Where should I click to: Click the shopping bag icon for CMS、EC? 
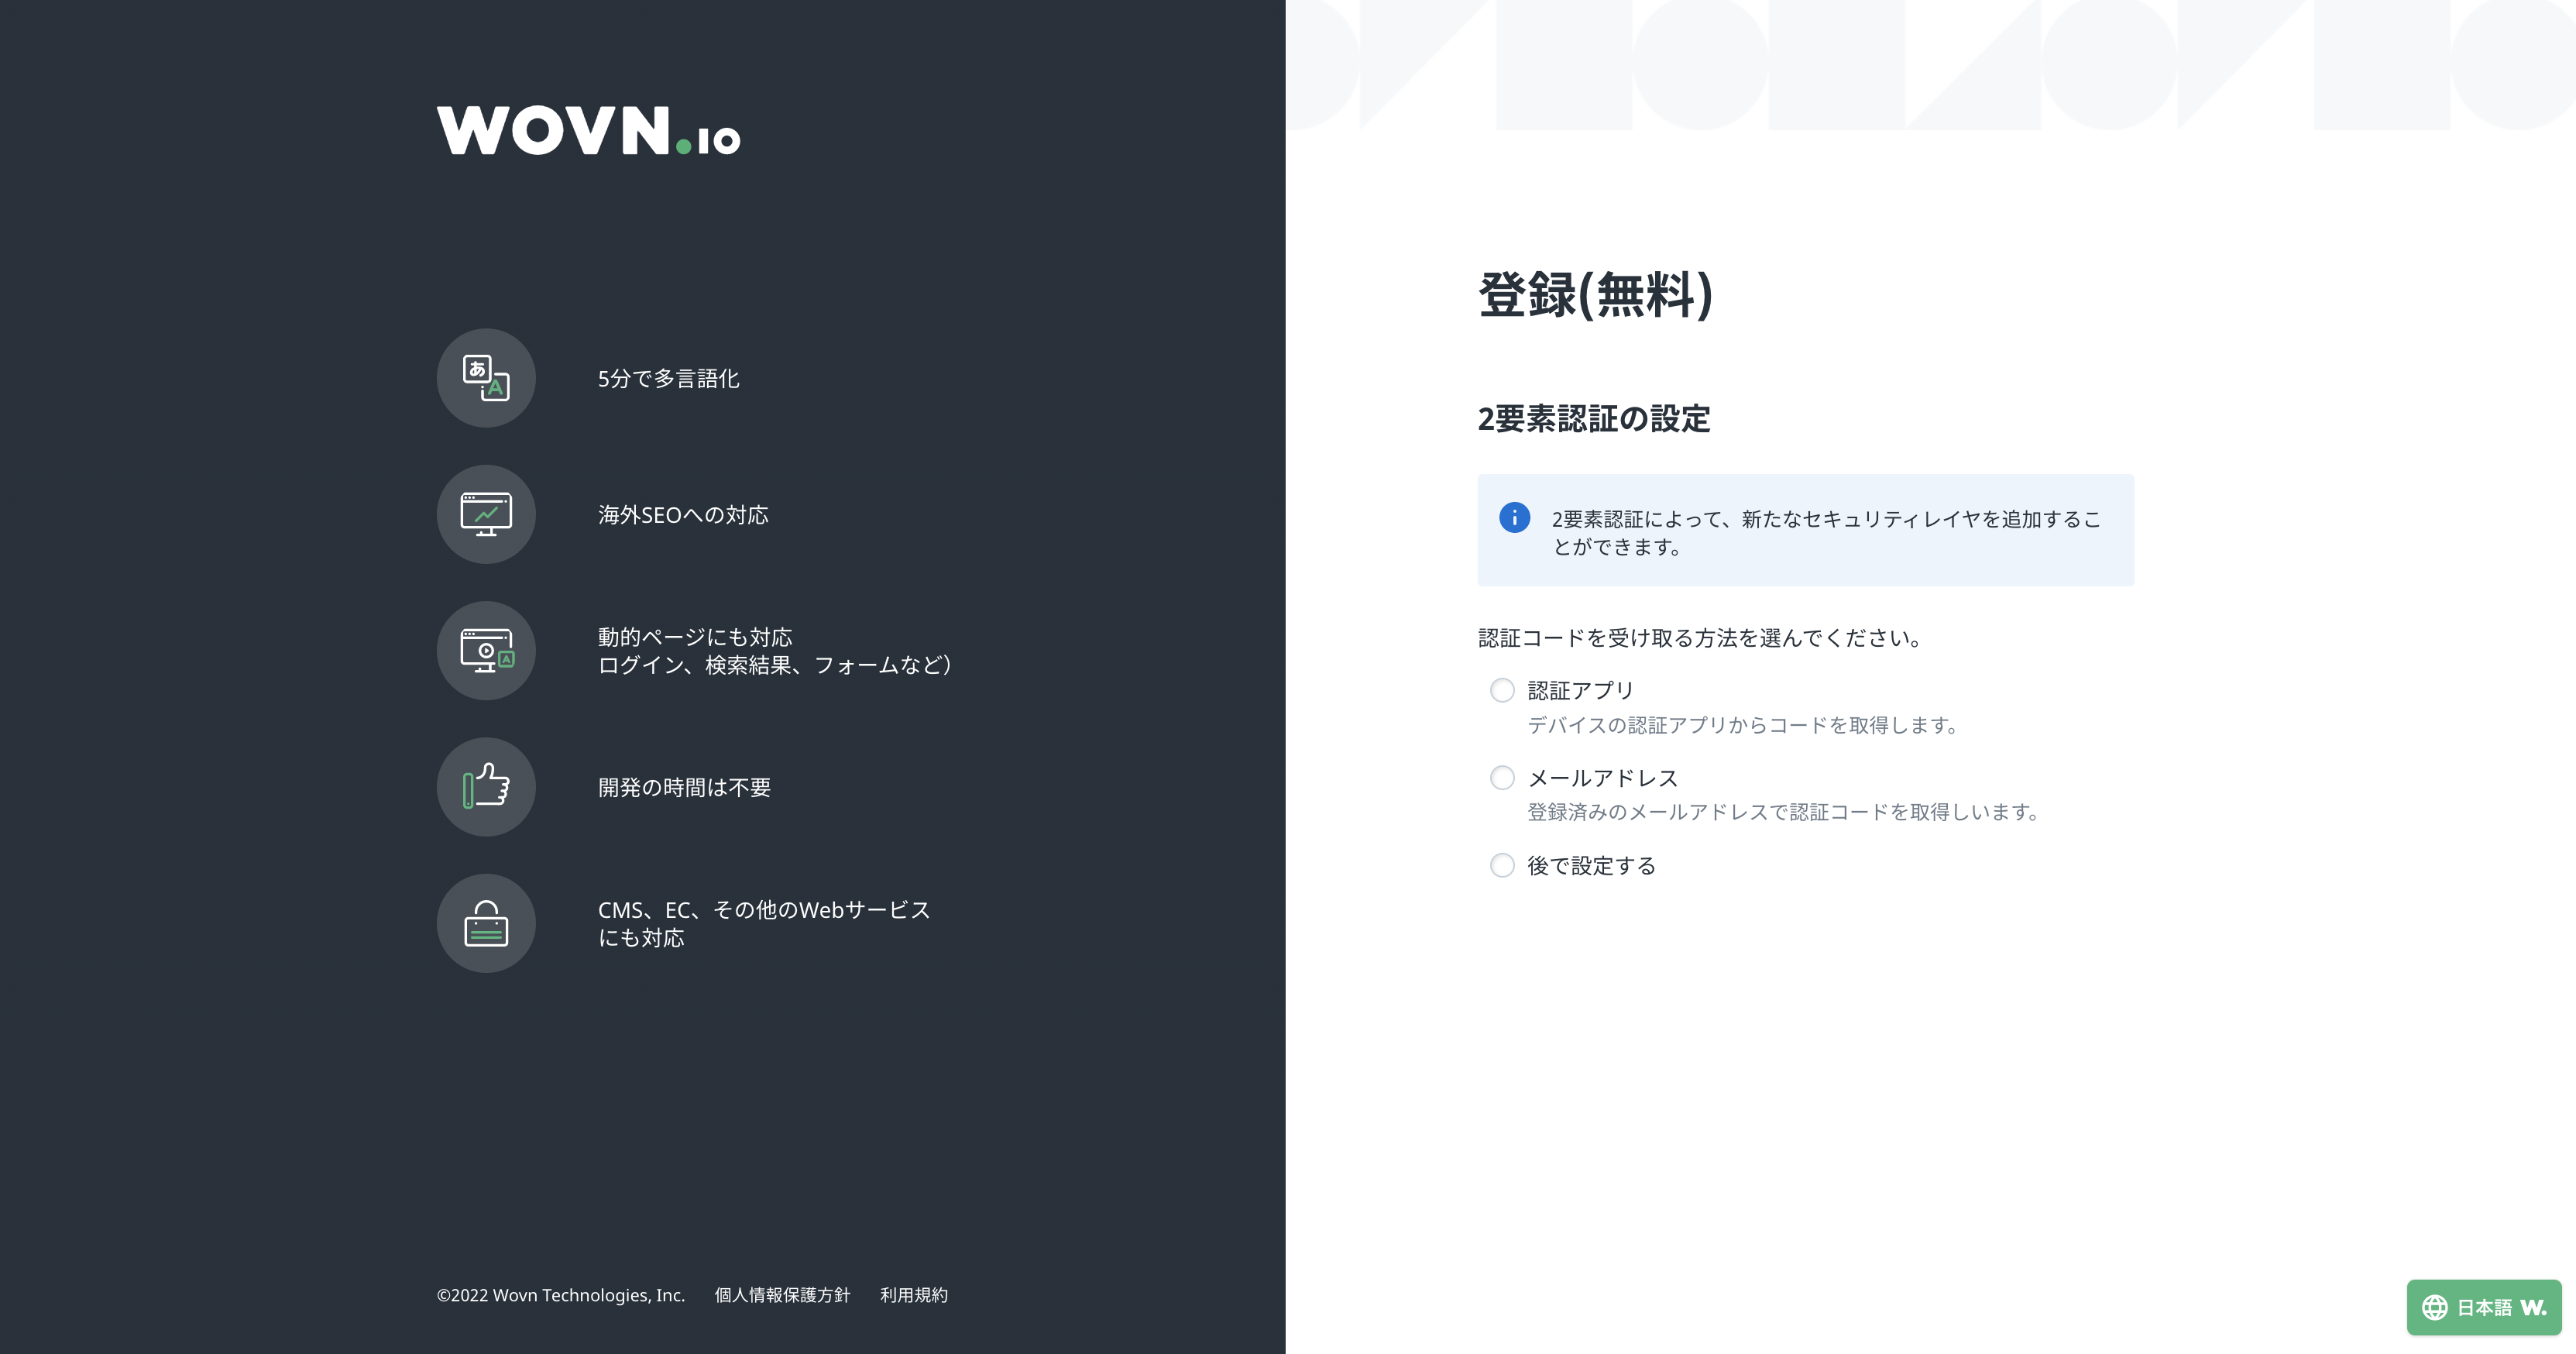[x=486, y=923]
